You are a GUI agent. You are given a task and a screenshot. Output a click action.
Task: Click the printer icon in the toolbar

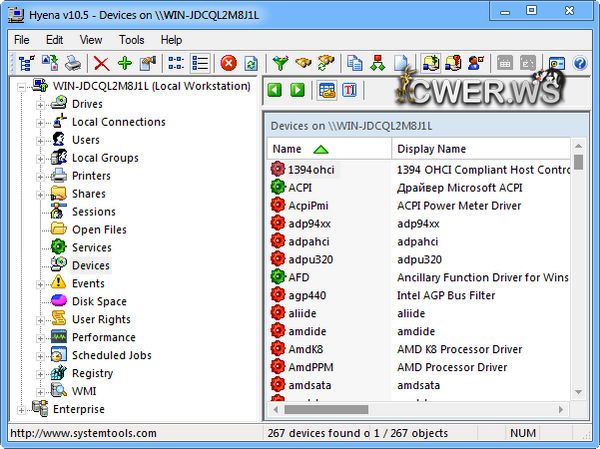[73, 64]
